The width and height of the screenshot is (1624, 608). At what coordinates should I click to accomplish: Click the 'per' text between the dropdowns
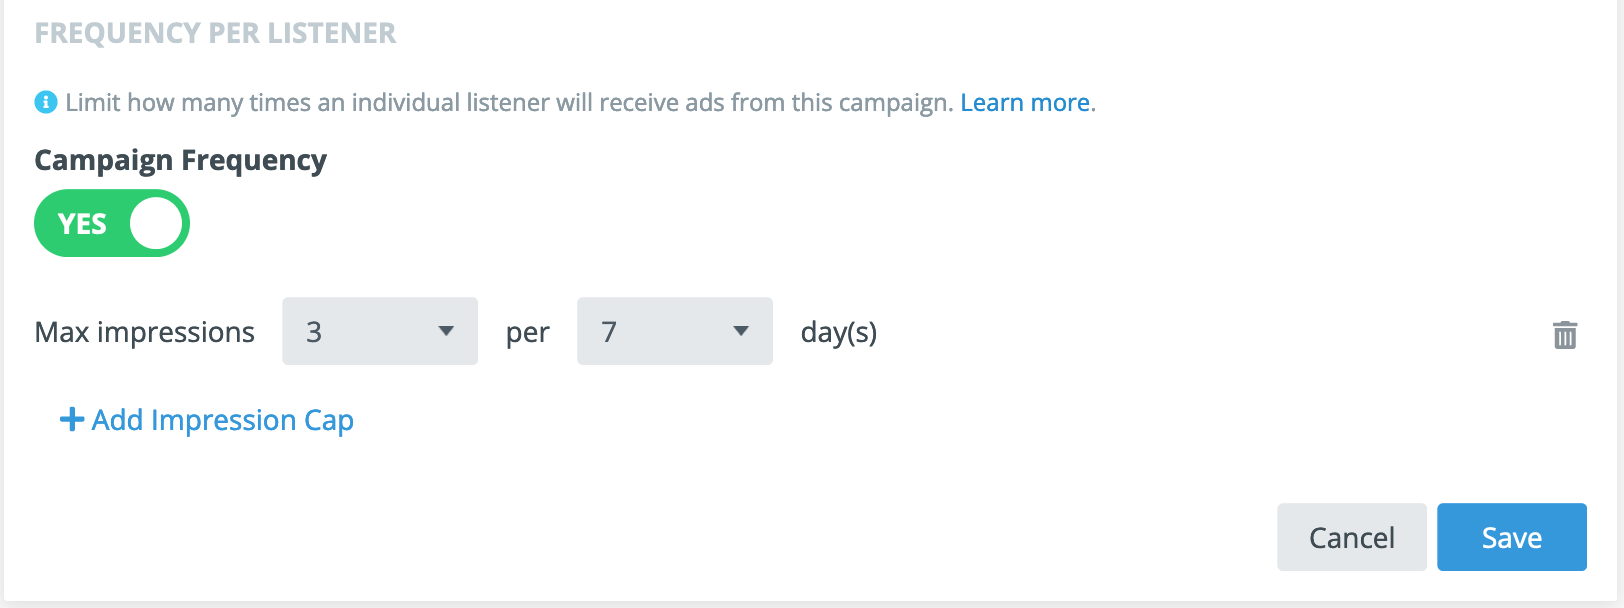[527, 332]
